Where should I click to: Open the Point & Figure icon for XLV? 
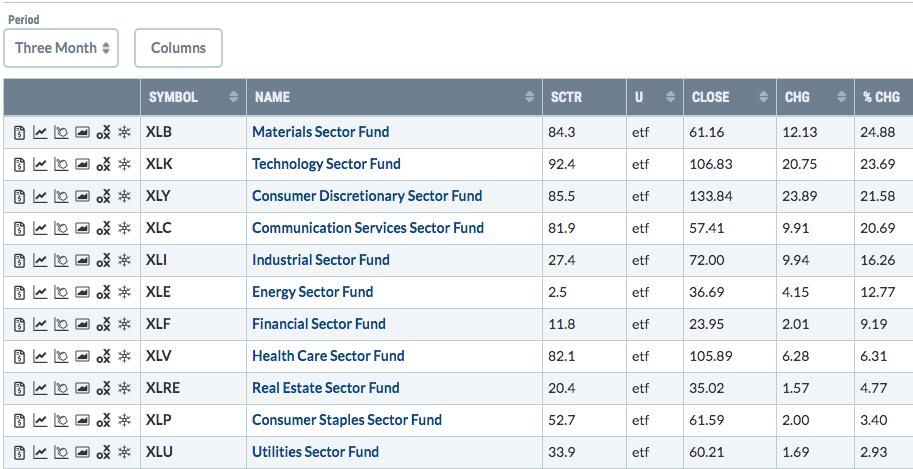[103, 357]
